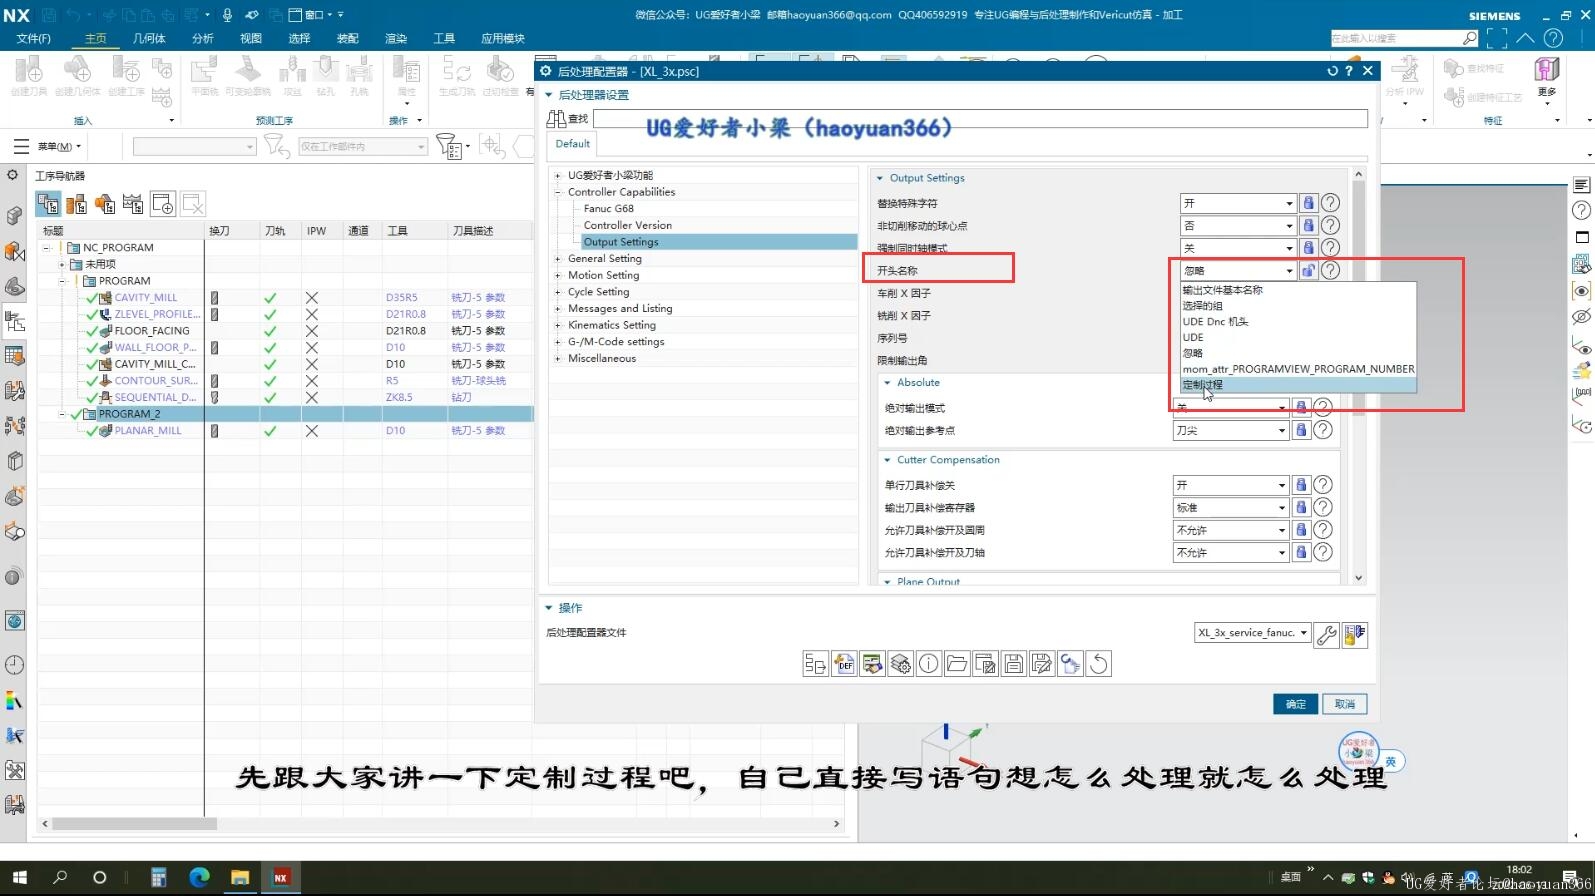Click help icon for 替换特殊字符 row
Screen dimensions: 1595x896
(1330, 203)
